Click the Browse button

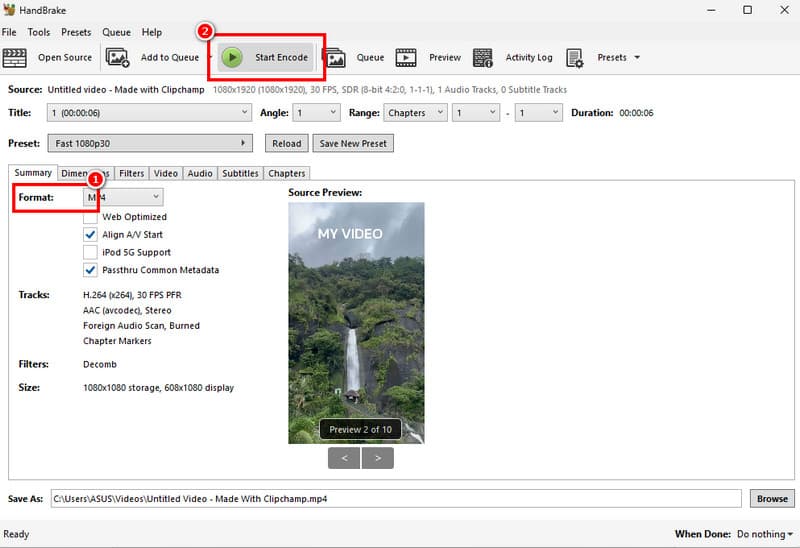point(772,498)
